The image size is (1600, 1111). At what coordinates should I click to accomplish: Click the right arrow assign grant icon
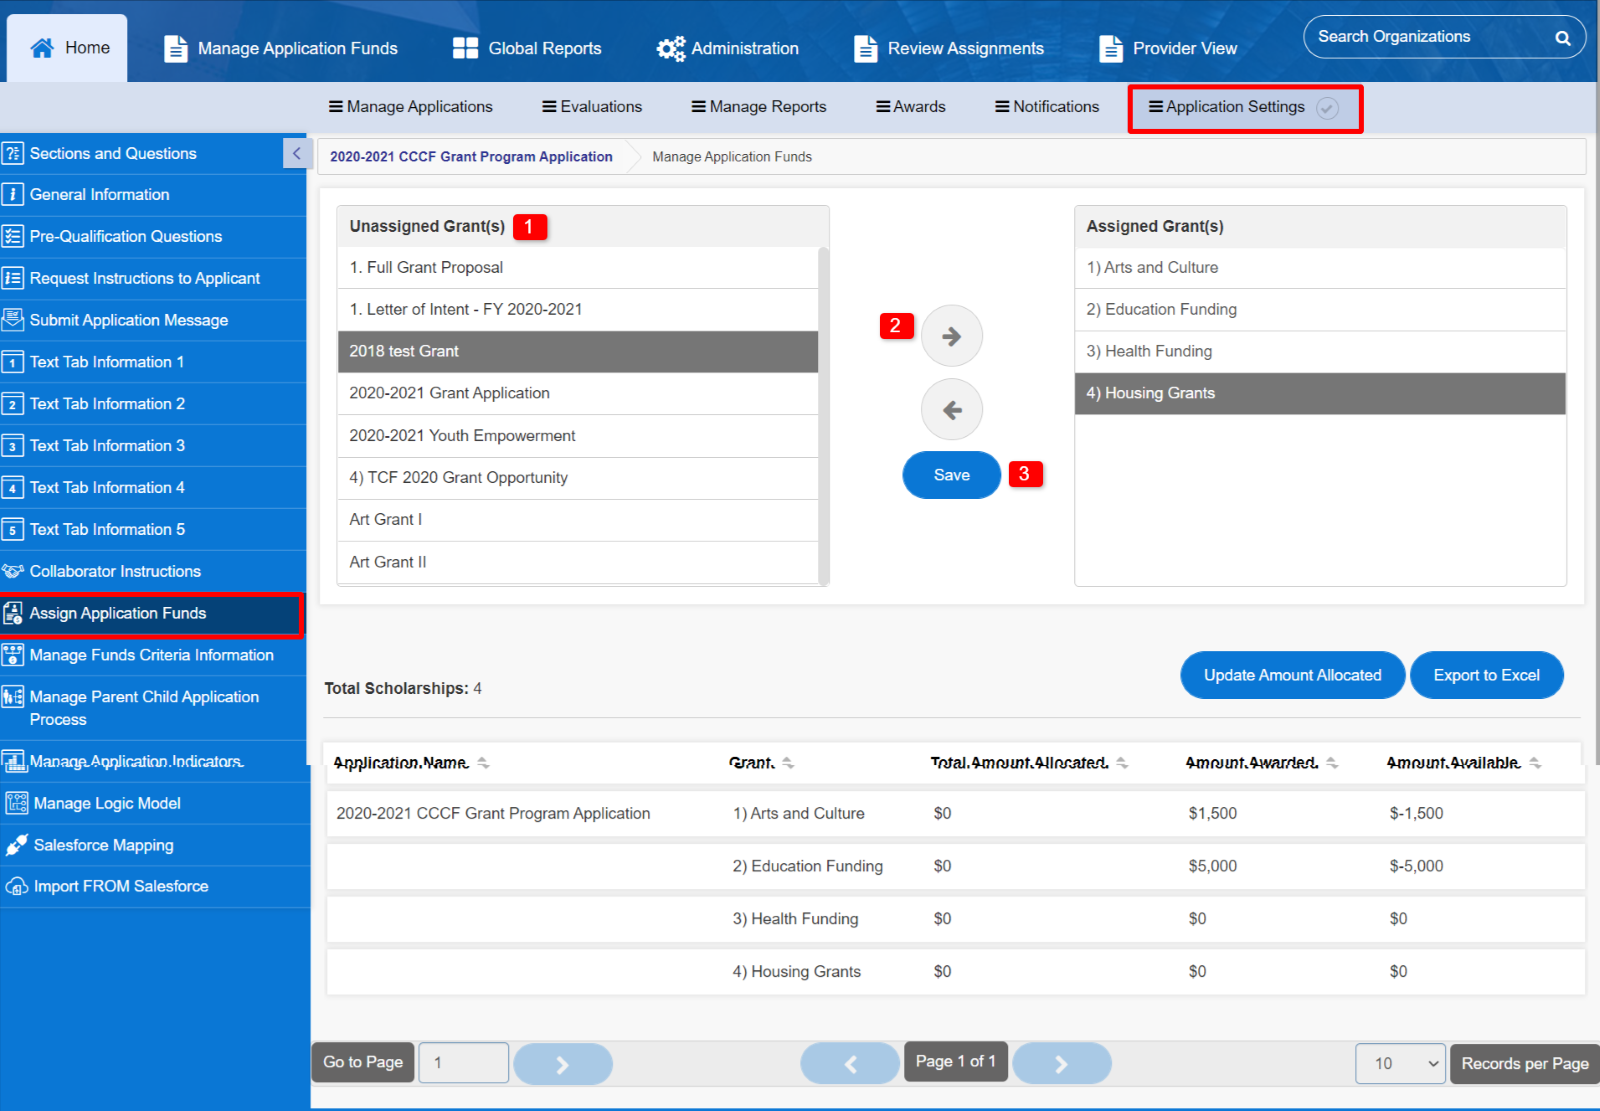pyautogui.click(x=951, y=336)
